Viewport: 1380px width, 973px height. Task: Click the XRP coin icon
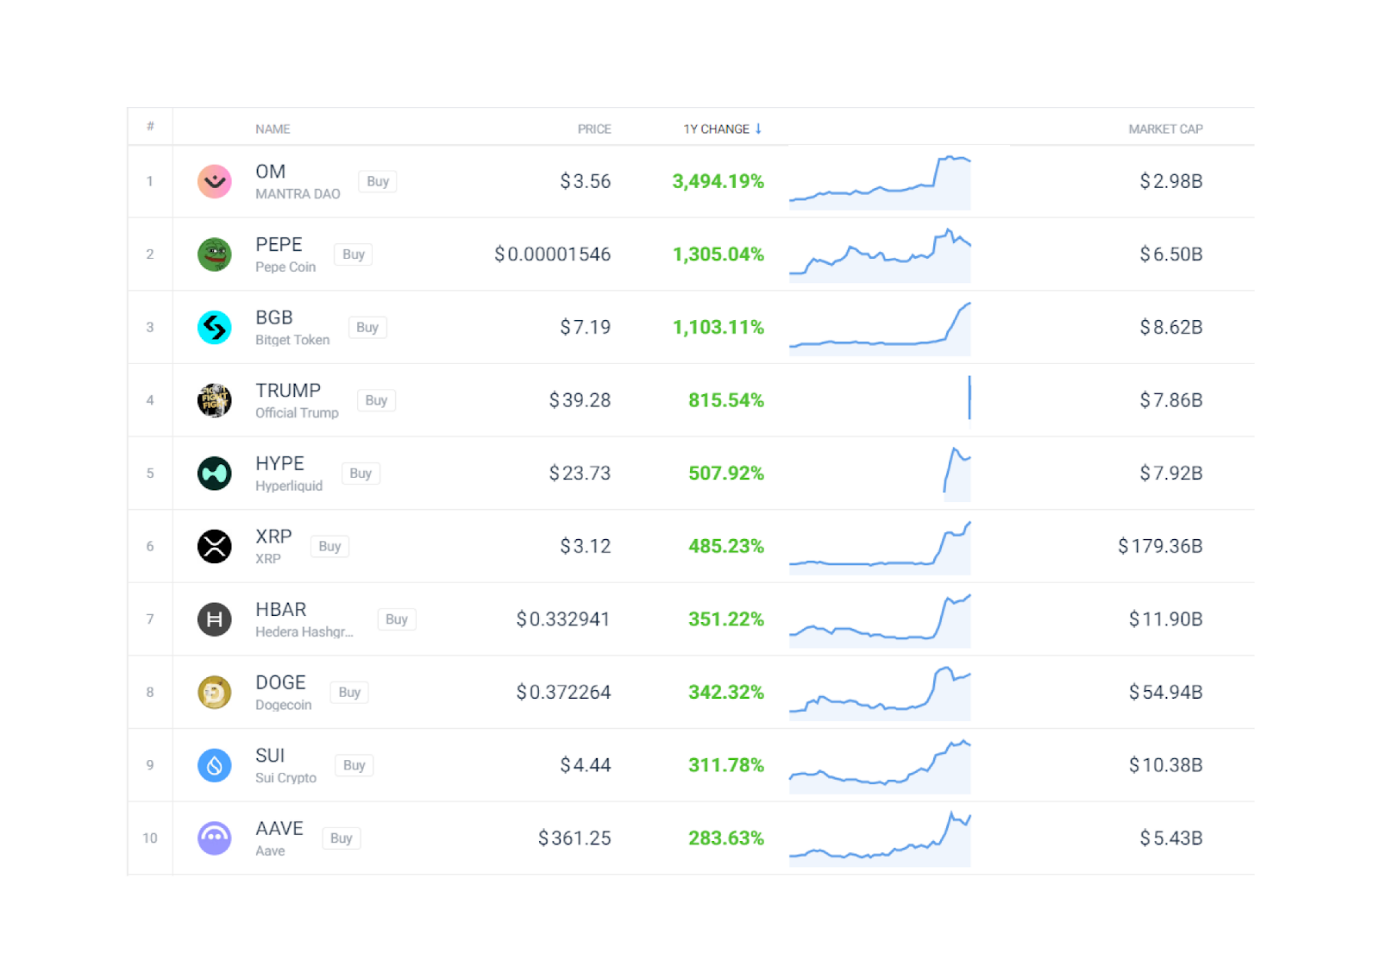click(x=214, y=546)
